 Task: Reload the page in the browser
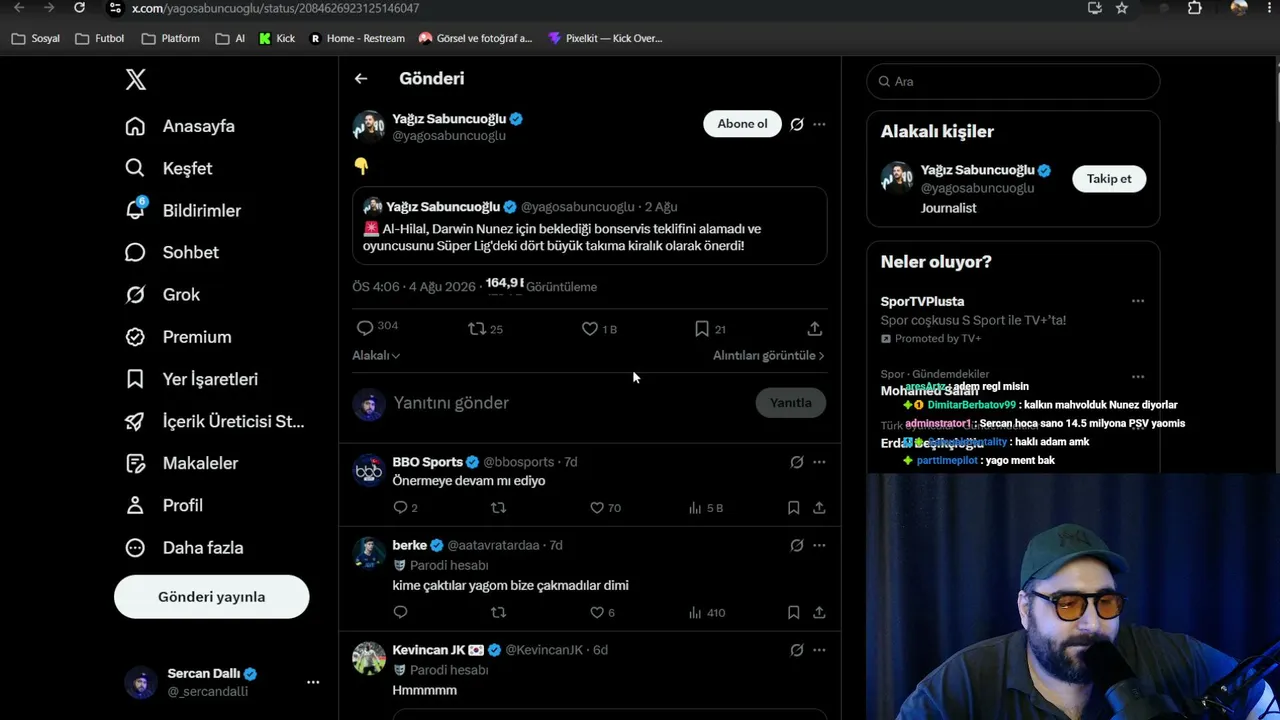(80, 8)
